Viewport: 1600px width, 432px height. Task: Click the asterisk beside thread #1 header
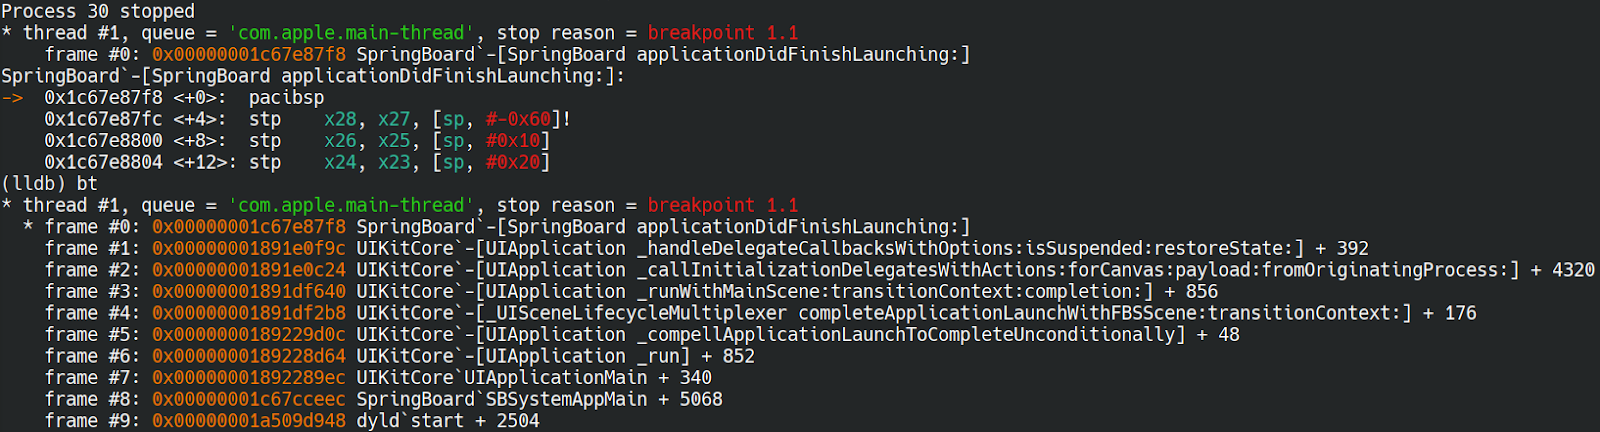tap(6, 32)
